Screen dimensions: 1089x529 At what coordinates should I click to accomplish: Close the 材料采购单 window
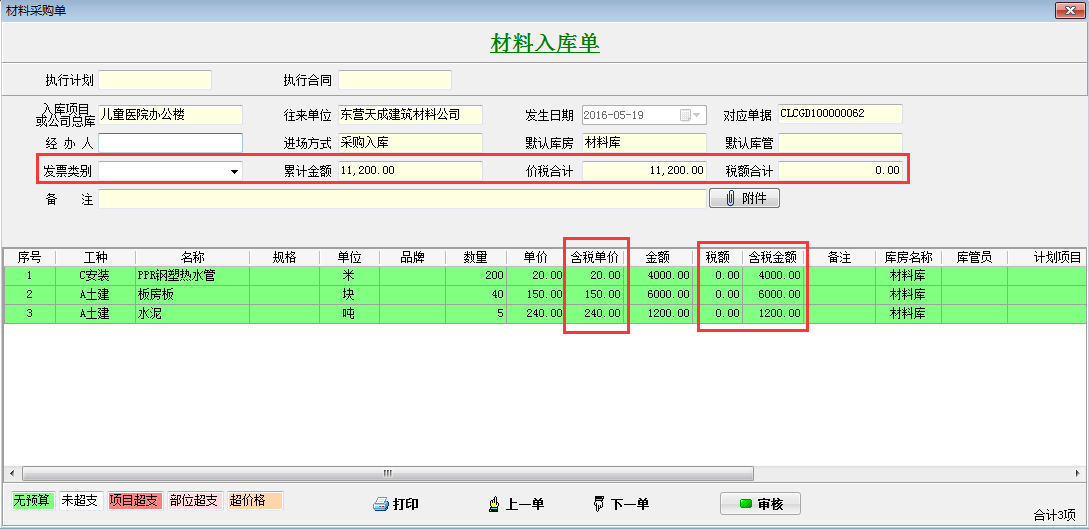(x=1070, y=10)
